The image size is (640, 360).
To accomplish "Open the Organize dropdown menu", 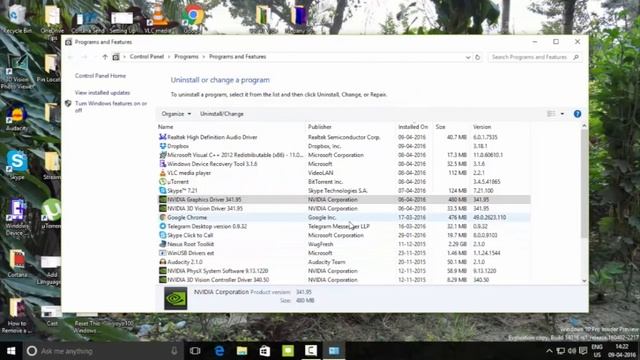I will tap(176, 114).
